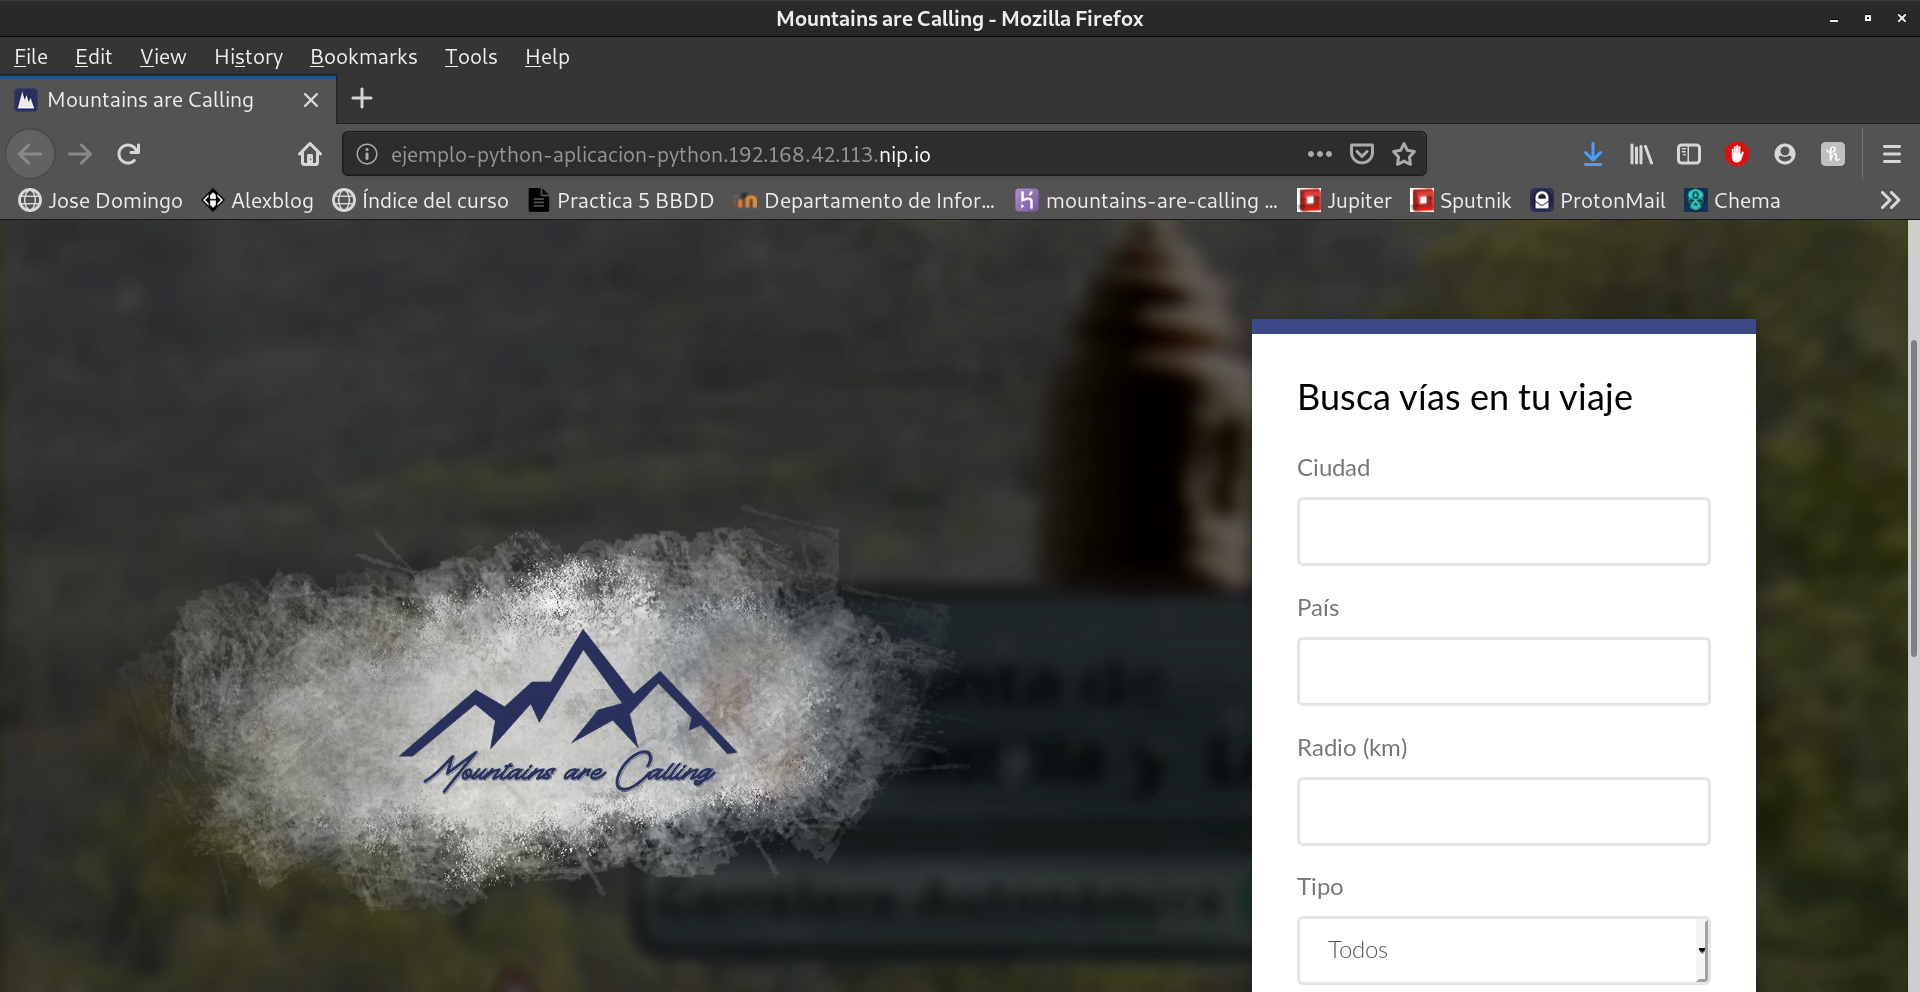Click the Ciudad input field

[x=1503, y=531]
